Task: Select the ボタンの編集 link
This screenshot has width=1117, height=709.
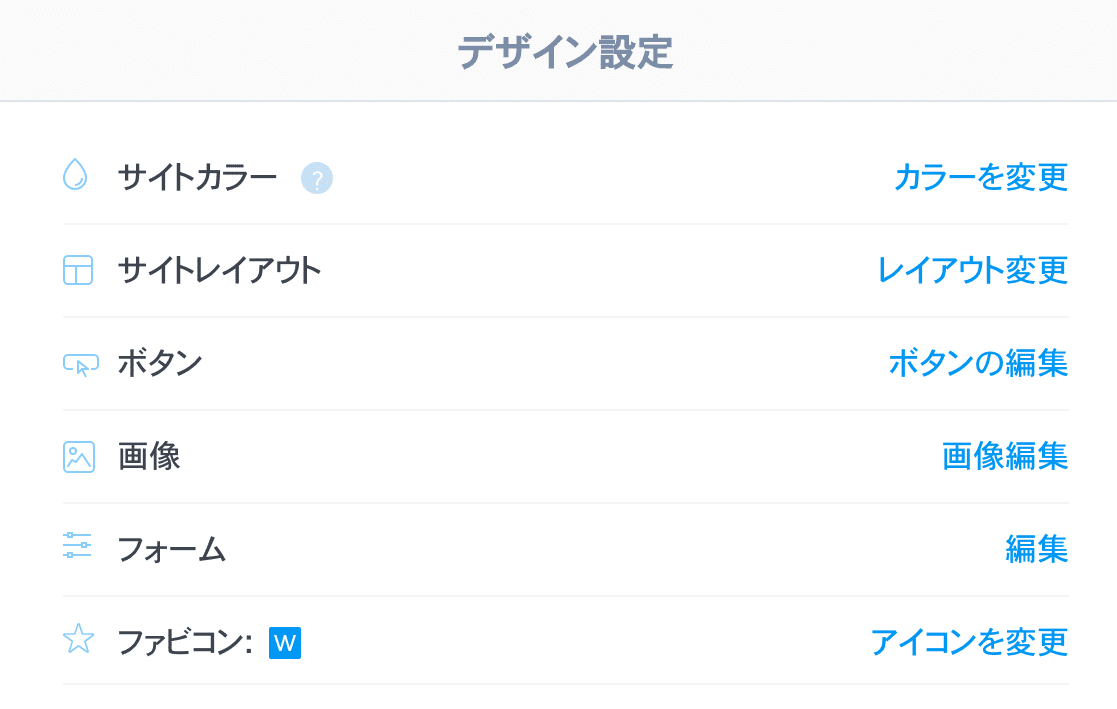Action: click(x=978, y=363)
